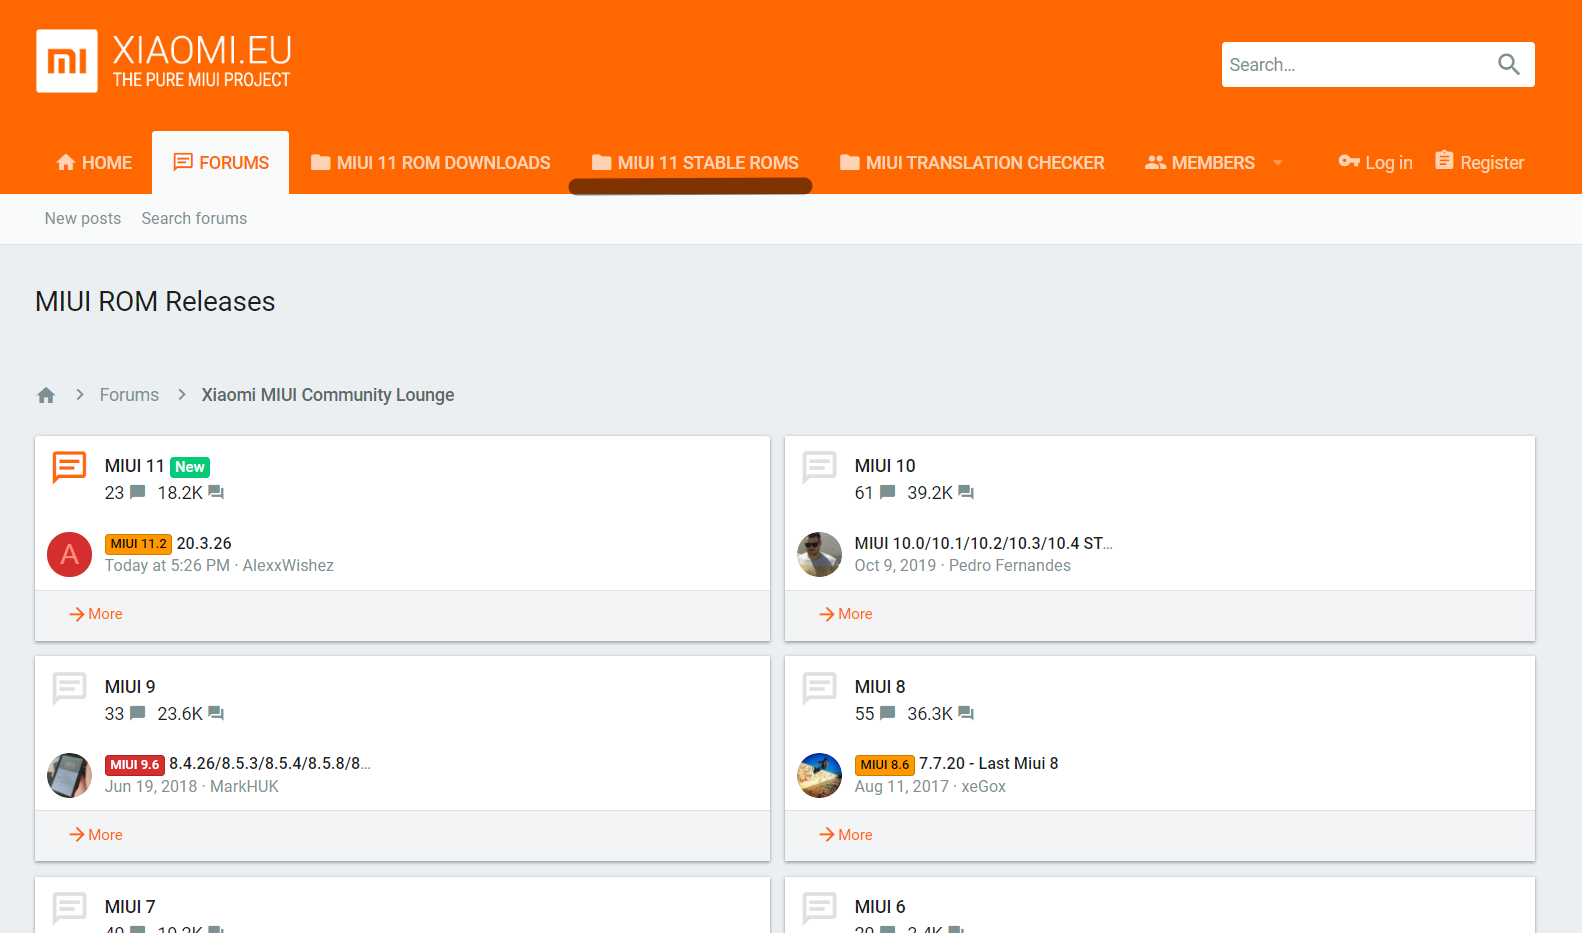The image size is (1582, 933).
Task: Open MarkHUK username link
Action: [244, 786]
